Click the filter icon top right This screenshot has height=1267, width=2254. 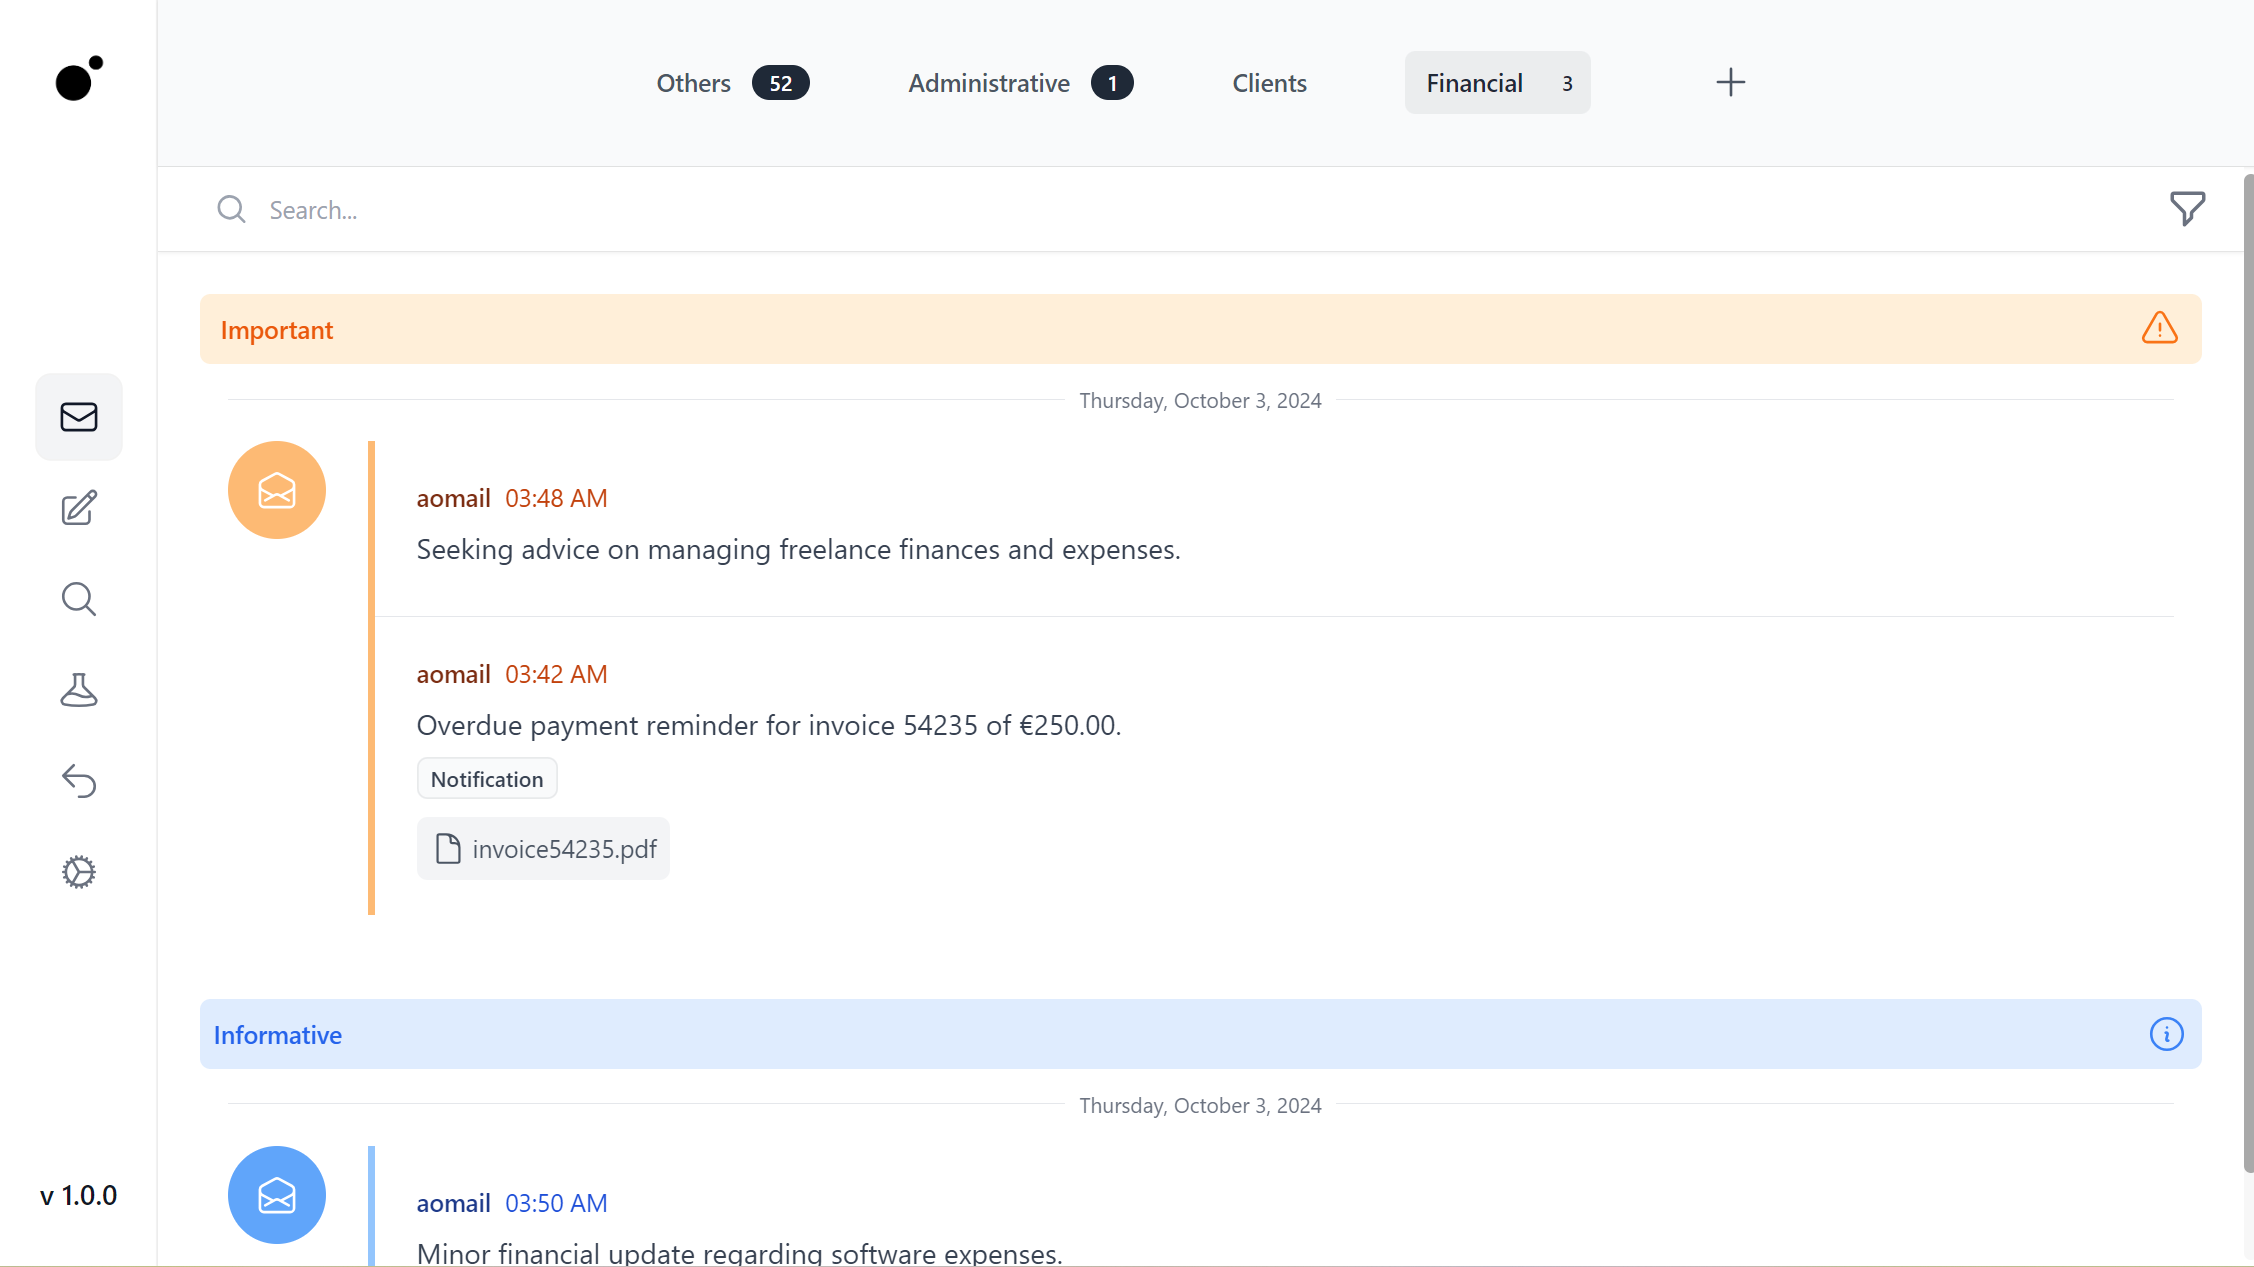click(x=2187, y=209)
